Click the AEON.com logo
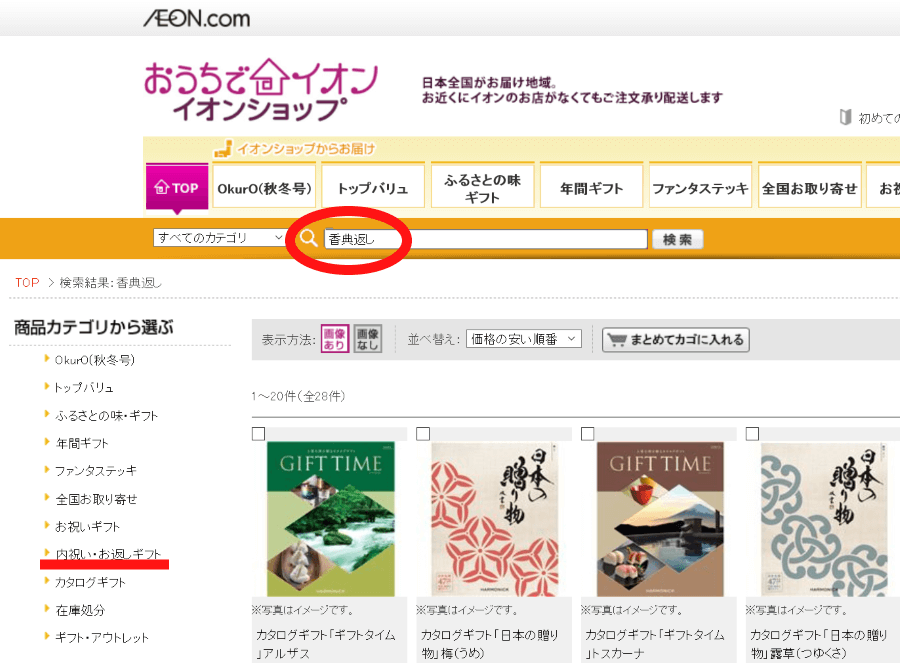This screenshot has height=663, width=900. click(x=197, y=18)
